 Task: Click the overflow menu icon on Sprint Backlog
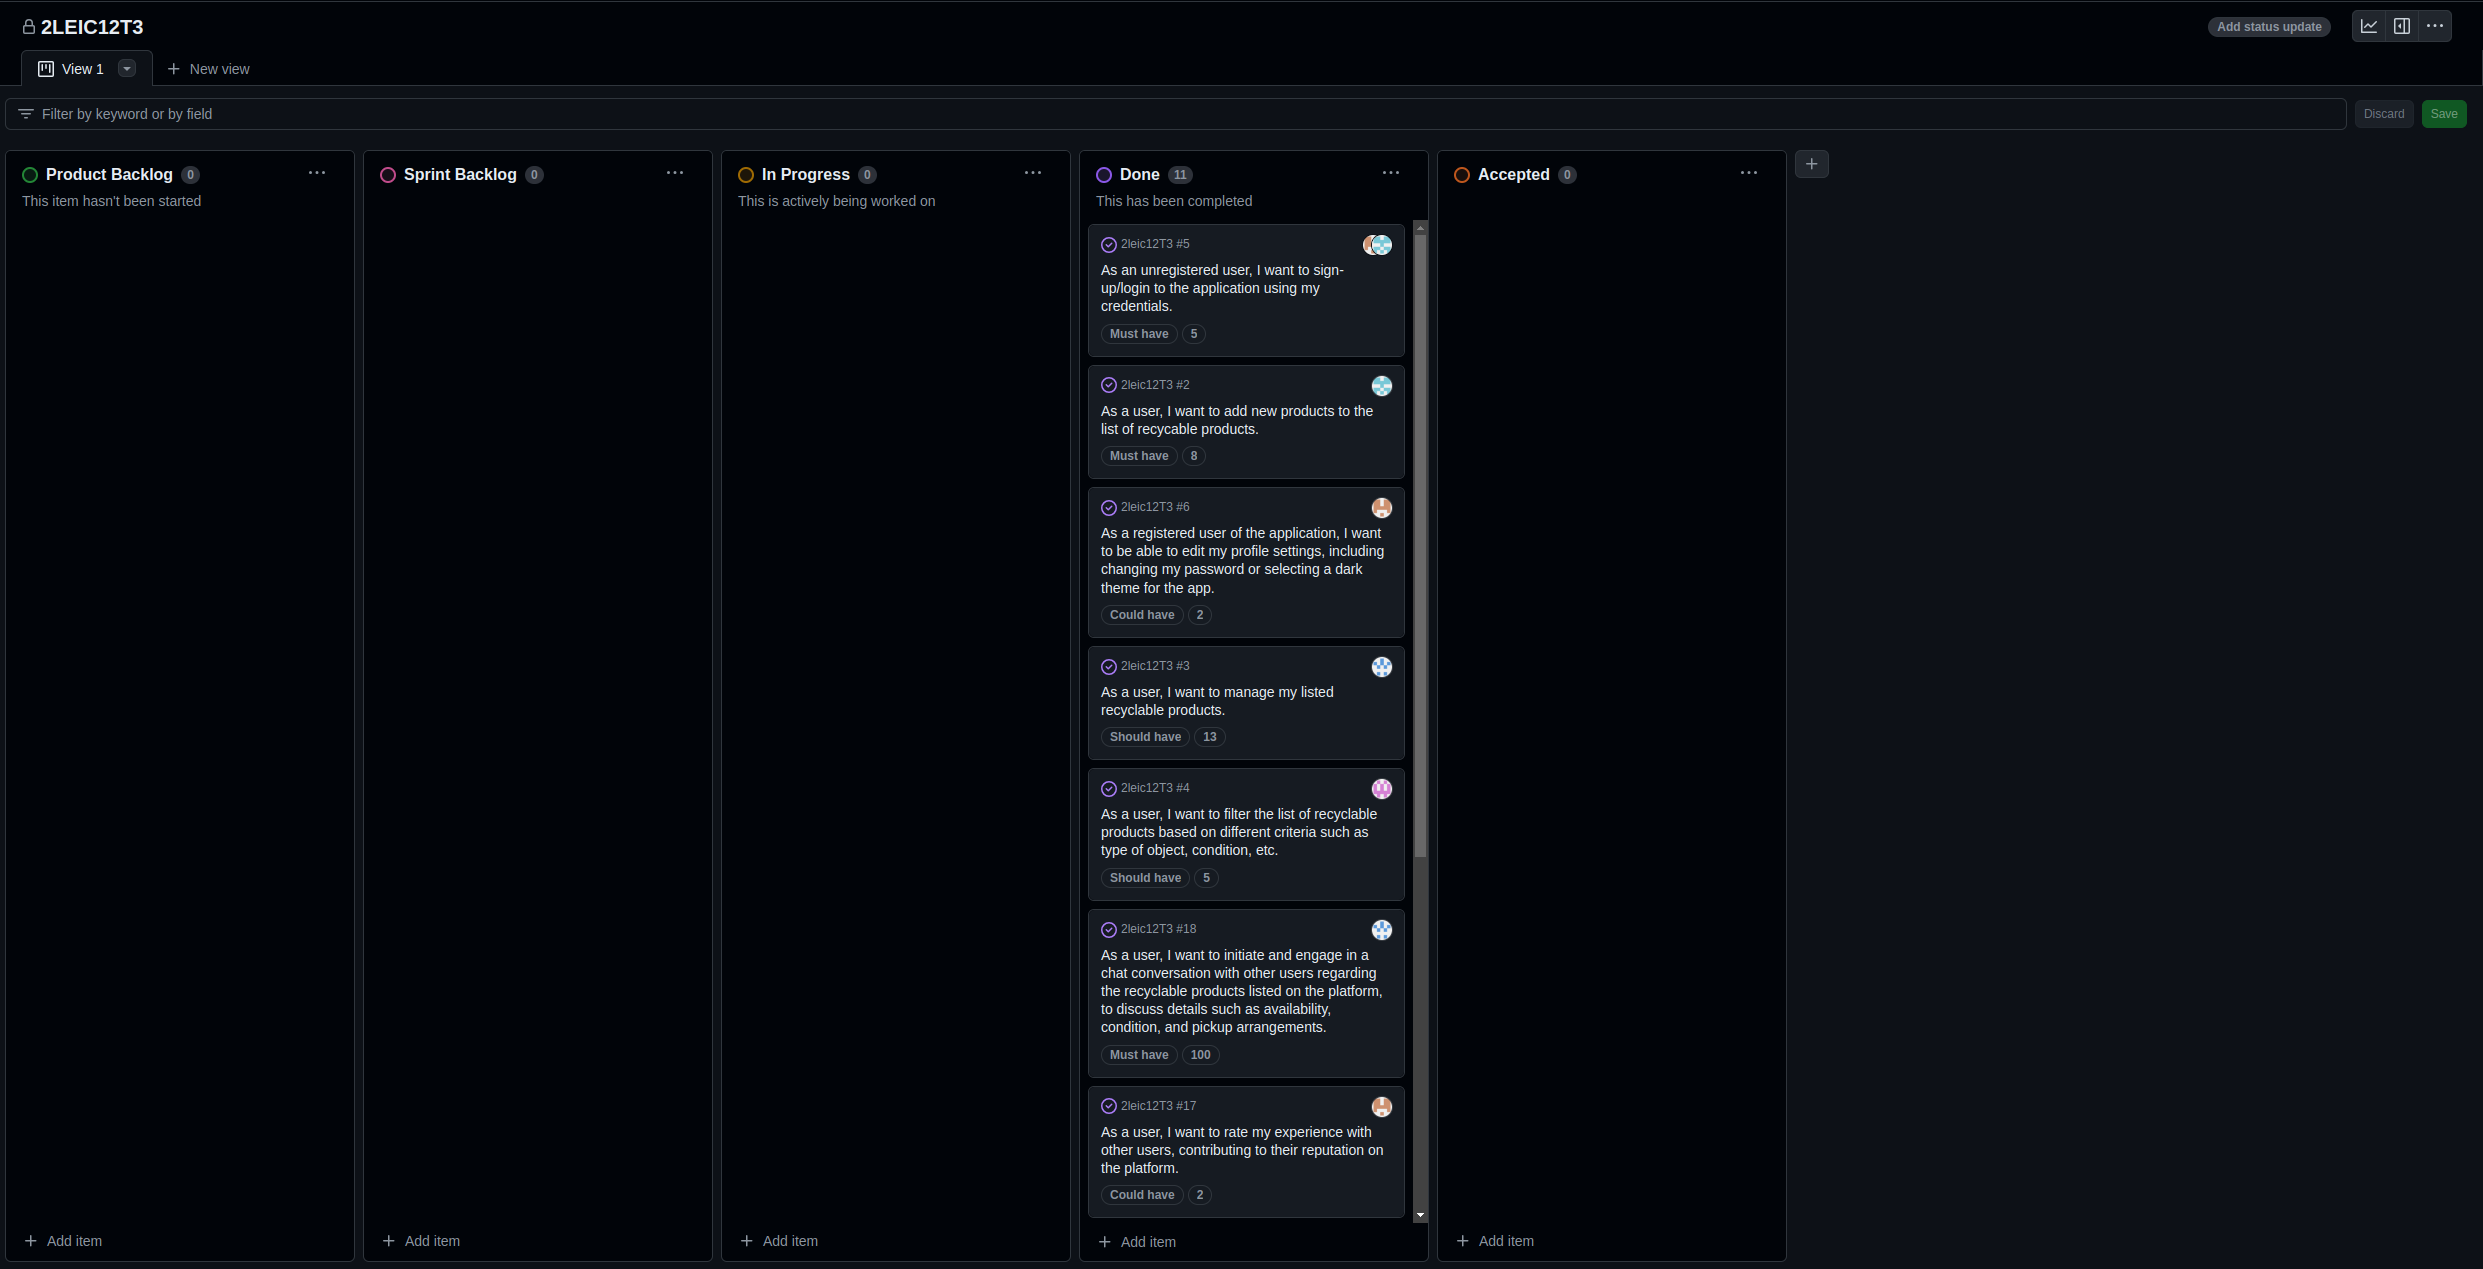673,175
